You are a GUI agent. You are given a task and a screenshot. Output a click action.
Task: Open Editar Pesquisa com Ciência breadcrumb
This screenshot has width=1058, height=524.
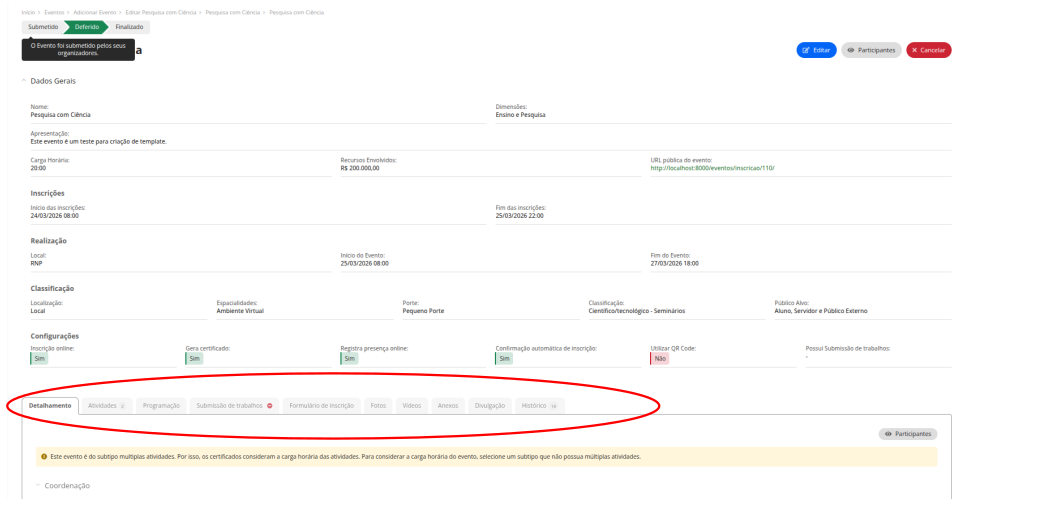tap(160, 13)
